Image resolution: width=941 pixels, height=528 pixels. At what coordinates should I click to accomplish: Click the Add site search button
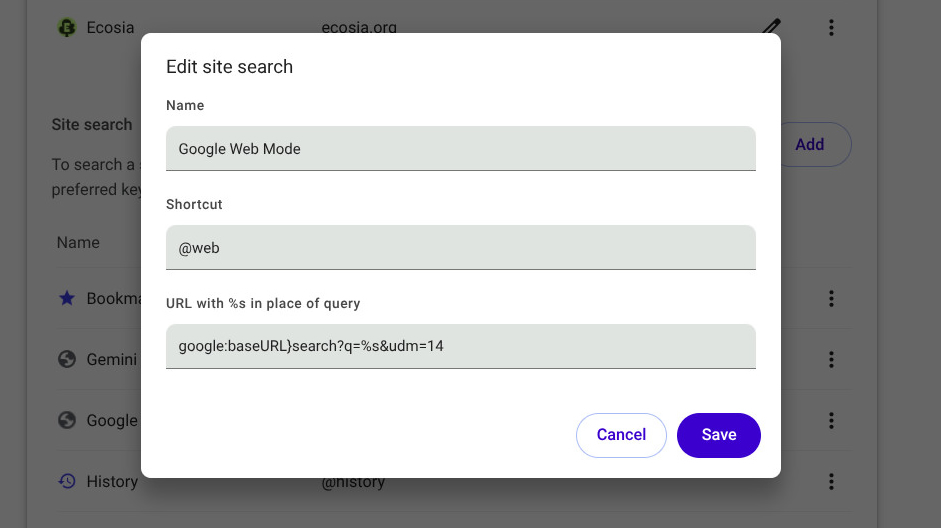click(x=815, y=145)
